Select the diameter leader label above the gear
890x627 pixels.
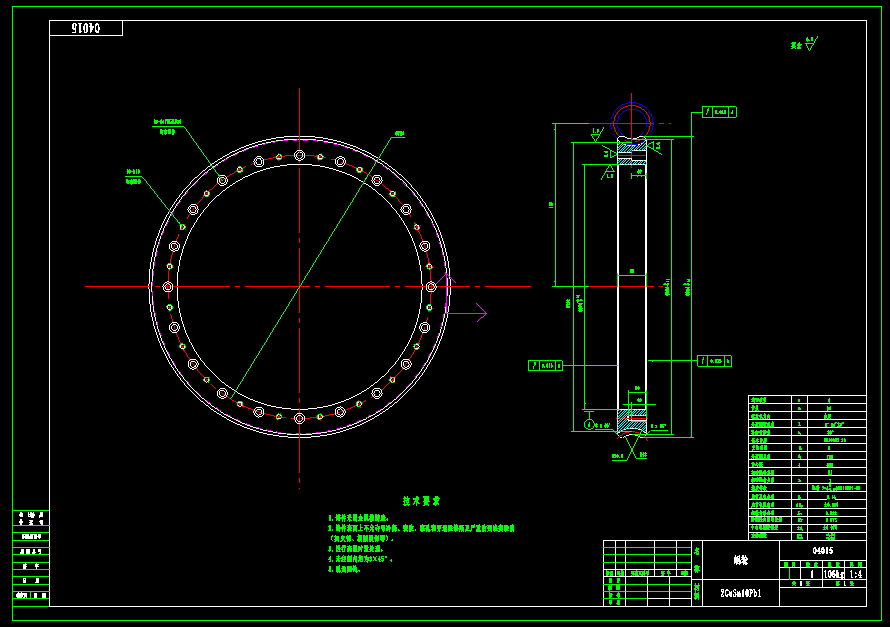(x=400, y=134)
